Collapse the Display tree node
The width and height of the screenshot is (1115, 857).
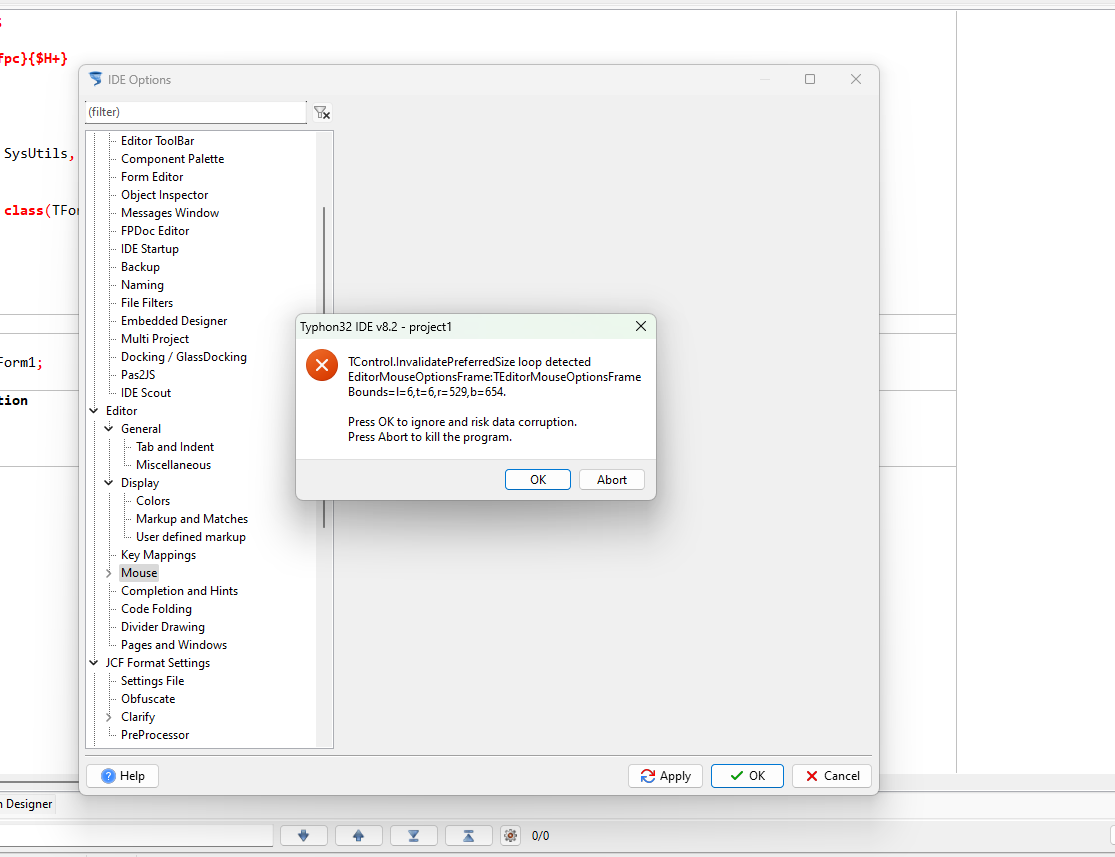coord(109,482)
